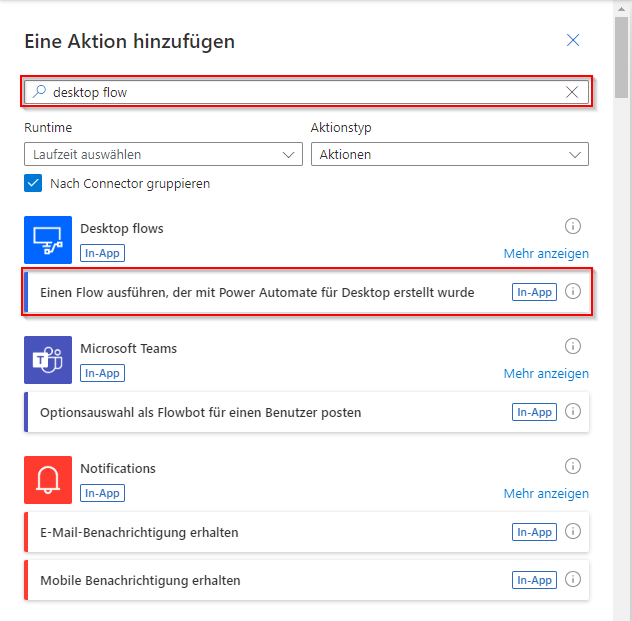Image resolution: width=632 pixels, height=621 pixels.
Task: Uncheck Nach Connector gruppieren
Action: click(33, 183)
